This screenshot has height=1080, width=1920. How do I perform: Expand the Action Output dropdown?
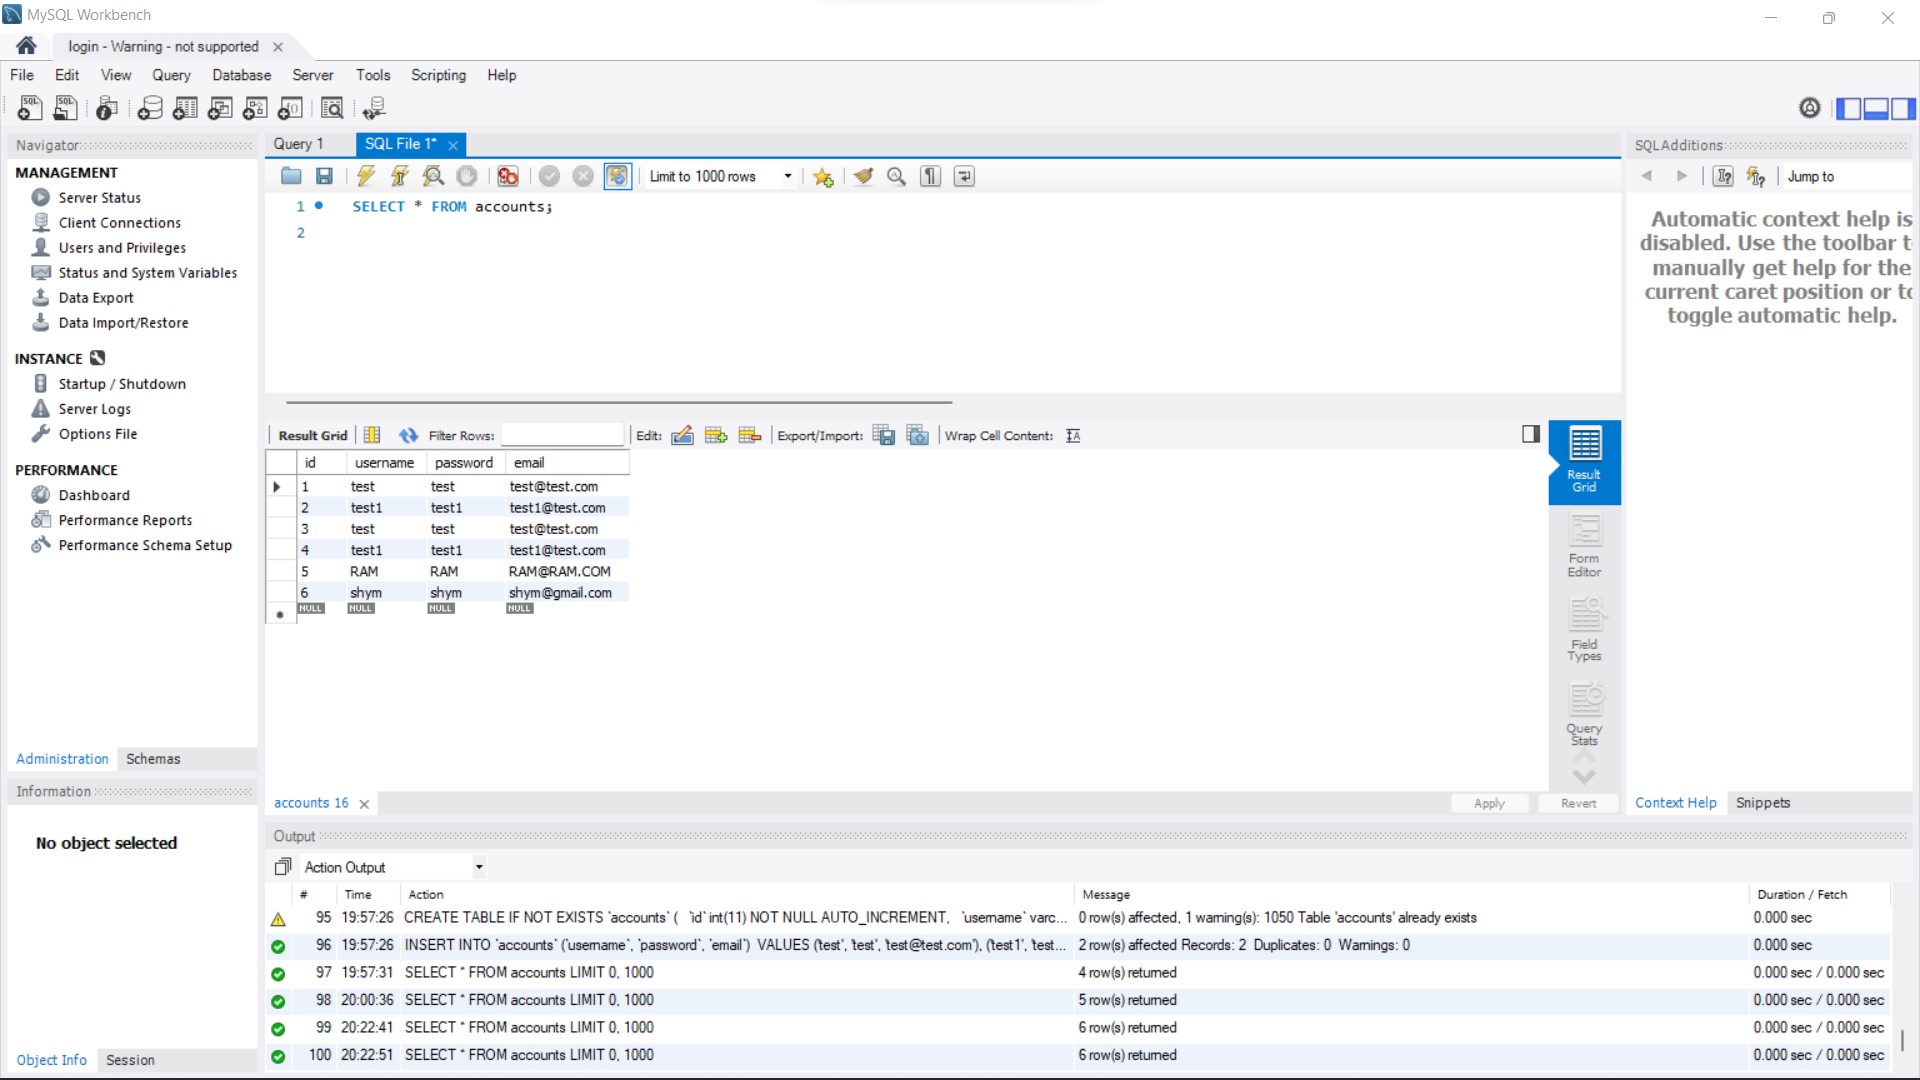pyautogui.click(x=479, y=867)
